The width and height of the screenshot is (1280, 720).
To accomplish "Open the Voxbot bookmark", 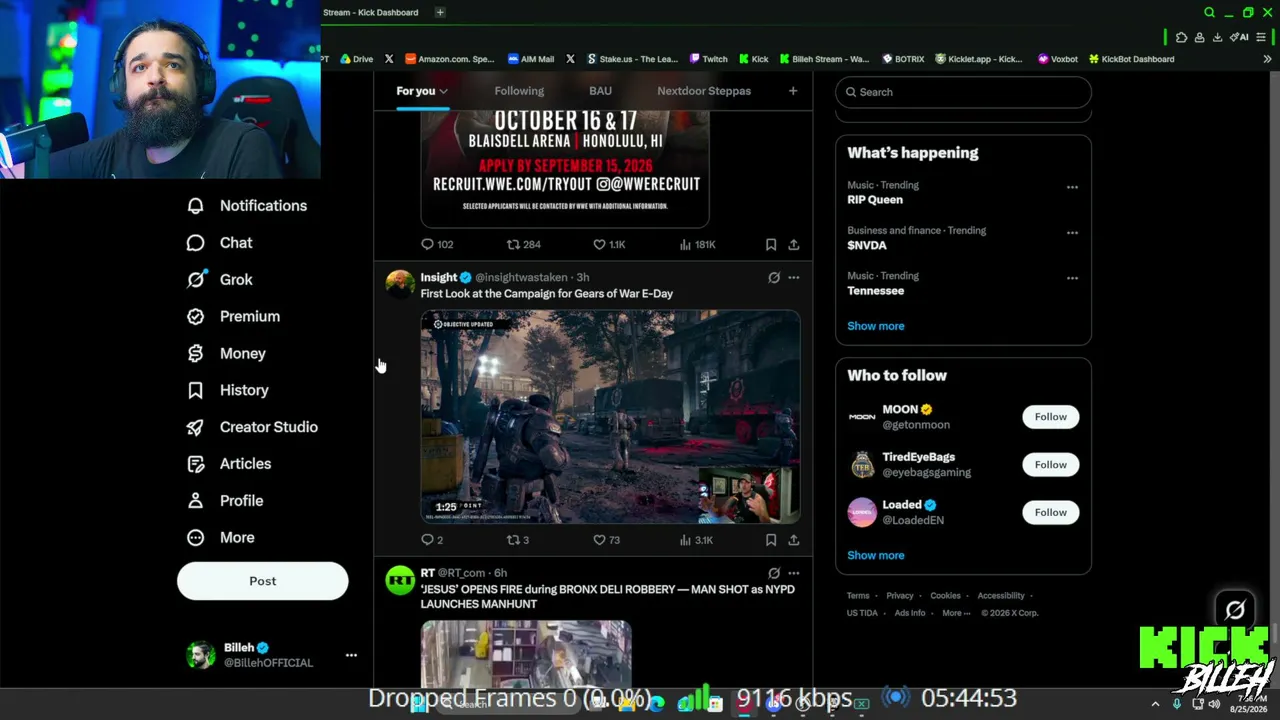I will pyautogui.click(x=1058, y=59).
